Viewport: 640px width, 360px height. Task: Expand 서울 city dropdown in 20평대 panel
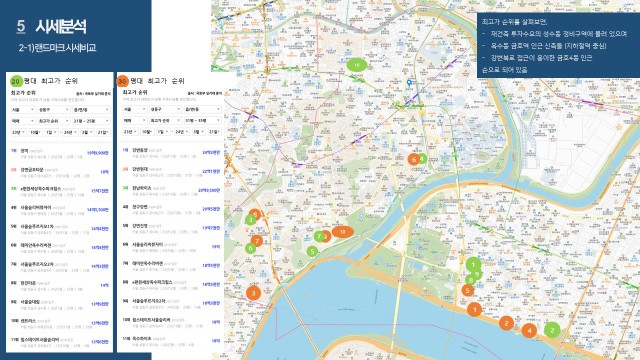coord(23,110)
